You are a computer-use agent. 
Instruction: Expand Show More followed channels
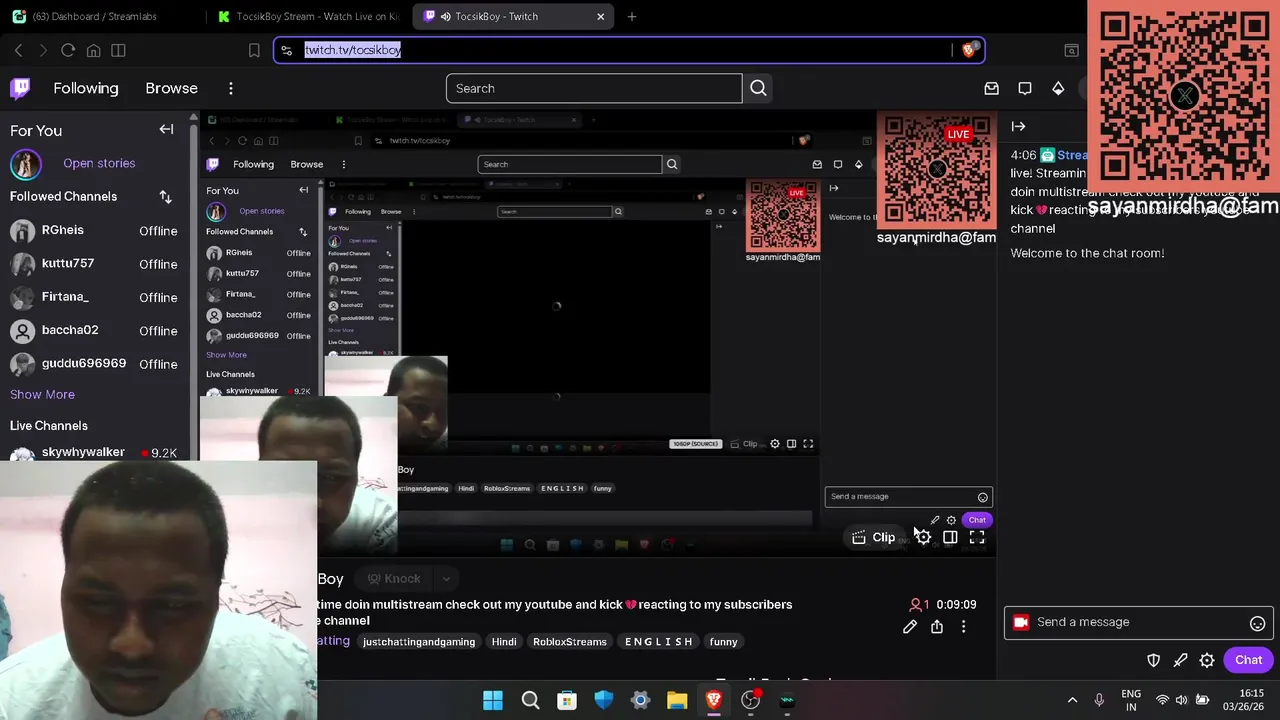pyautogui.click(x=42, y=394)
